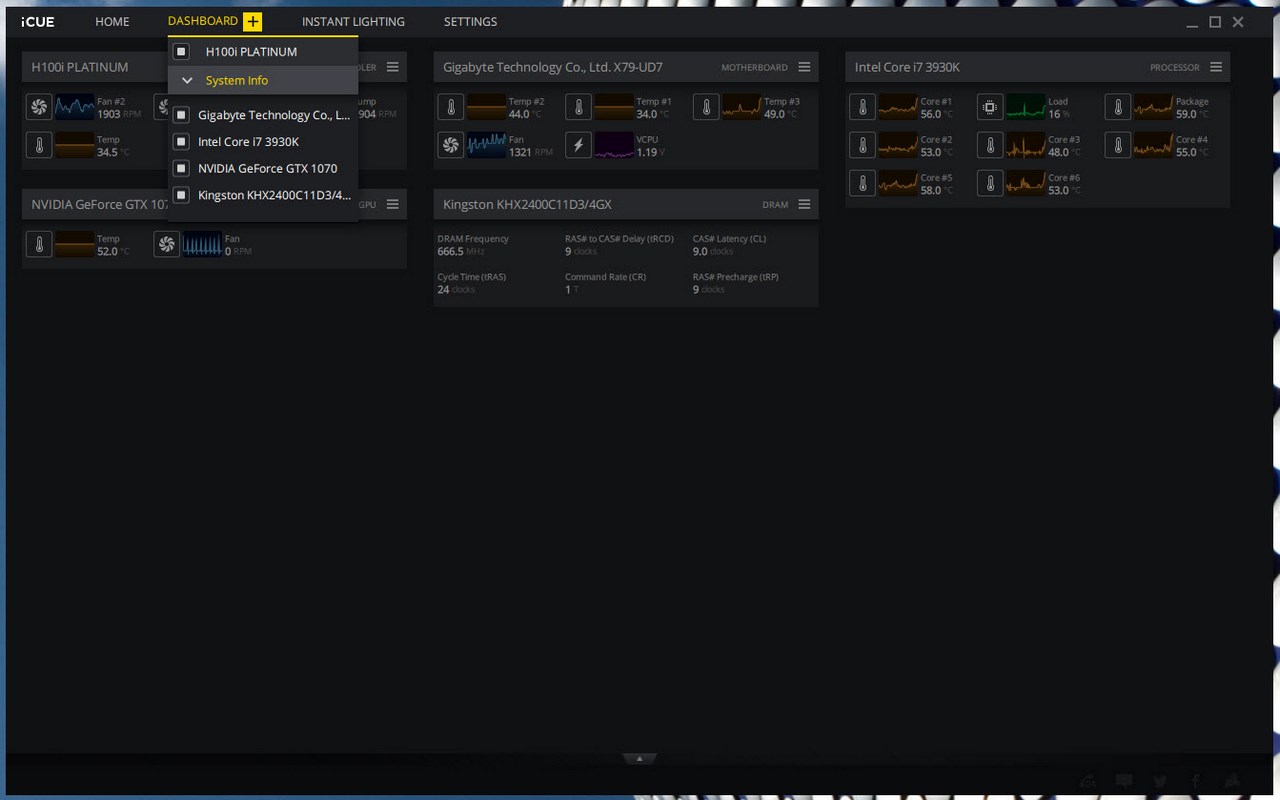This screenshot has height=800, width=1280.
Task: Click the 'H100i PLATINUM' panel title
Action: (80, 67)
